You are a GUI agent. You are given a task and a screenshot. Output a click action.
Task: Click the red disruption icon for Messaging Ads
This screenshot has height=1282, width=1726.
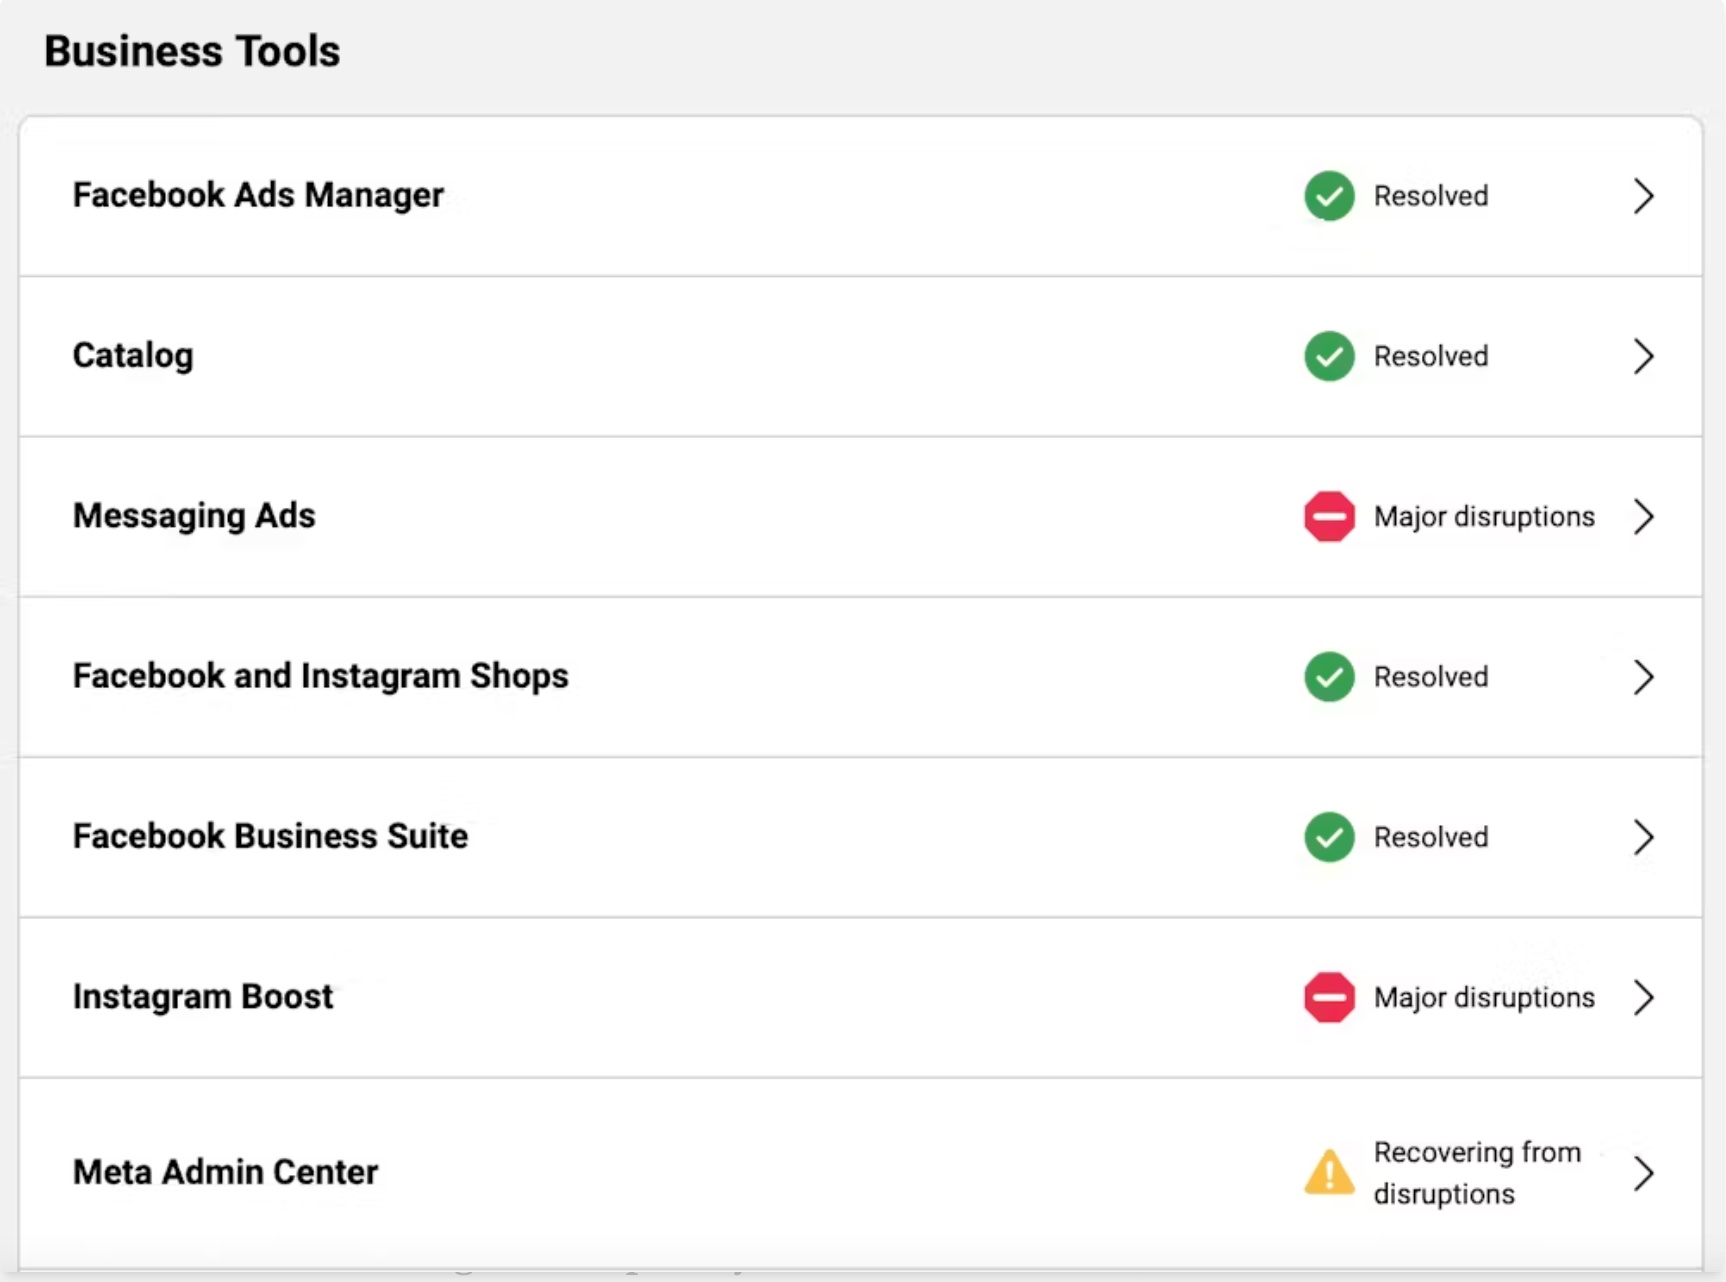point(1329,516)
